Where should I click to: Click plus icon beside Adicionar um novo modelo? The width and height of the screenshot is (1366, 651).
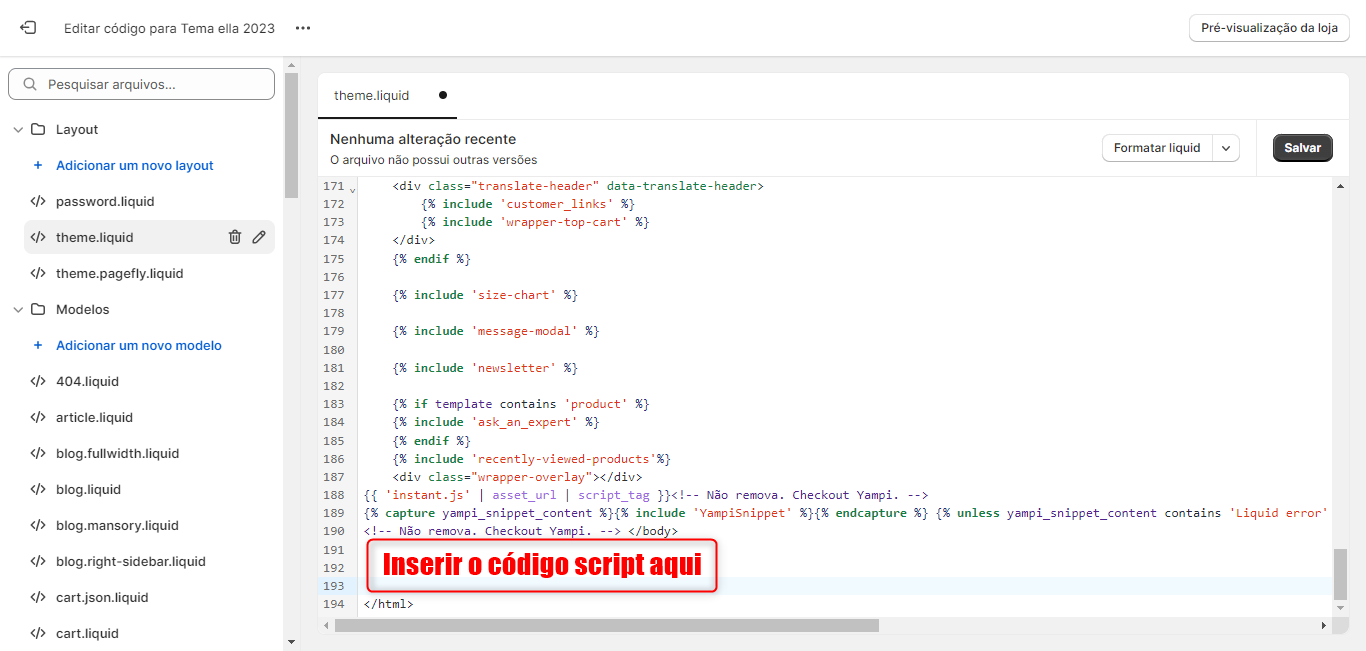pyautogui.click(x=38, y=346)
